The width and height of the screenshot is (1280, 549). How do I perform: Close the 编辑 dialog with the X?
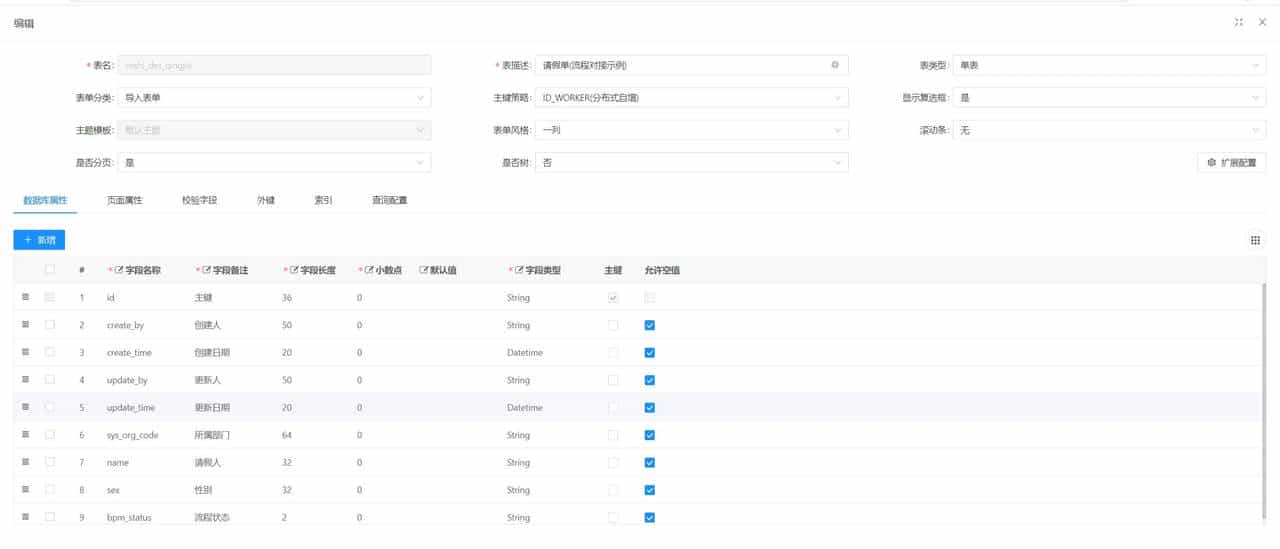pos(1262,22)
